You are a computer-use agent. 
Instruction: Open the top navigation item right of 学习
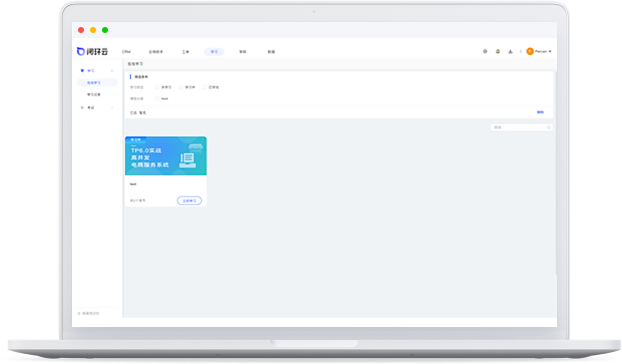point(243,52)
